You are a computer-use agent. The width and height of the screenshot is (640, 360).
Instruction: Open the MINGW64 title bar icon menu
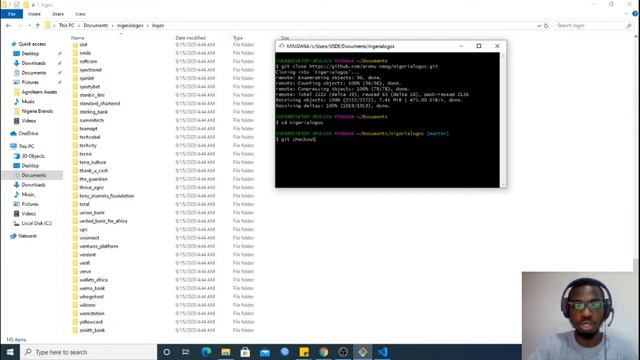281,46
